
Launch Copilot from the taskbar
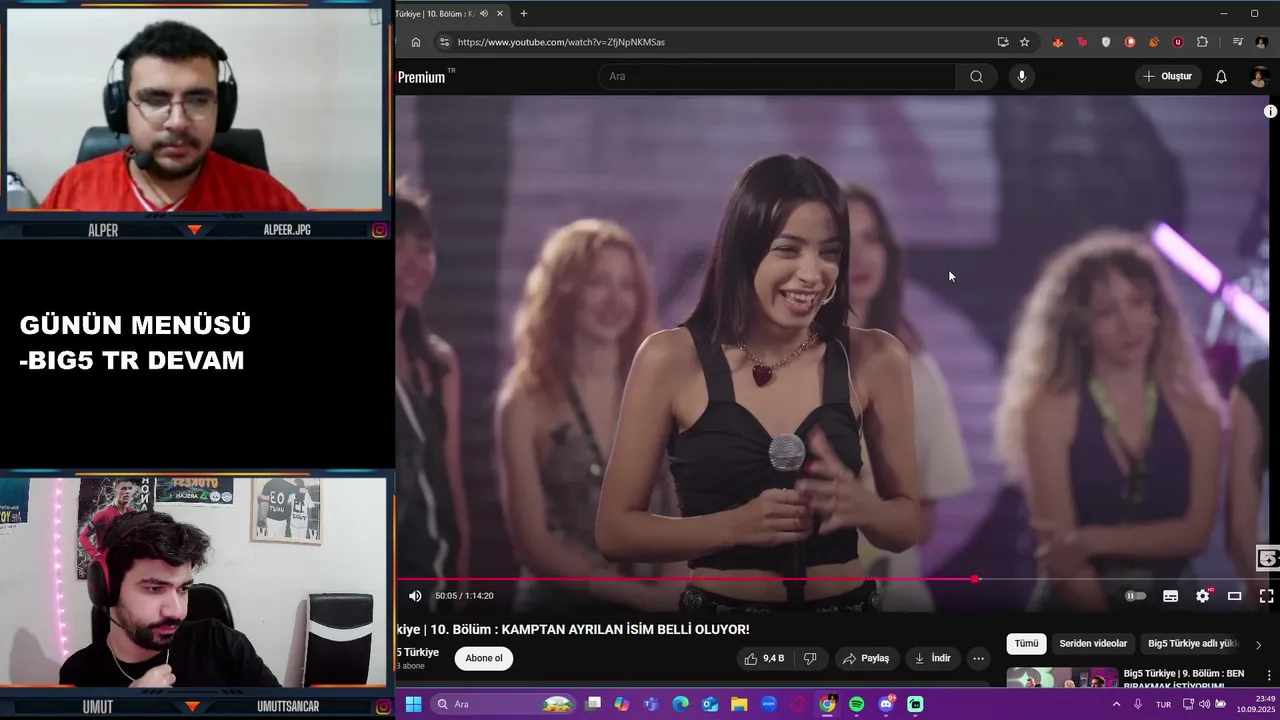tap(622, 704)
